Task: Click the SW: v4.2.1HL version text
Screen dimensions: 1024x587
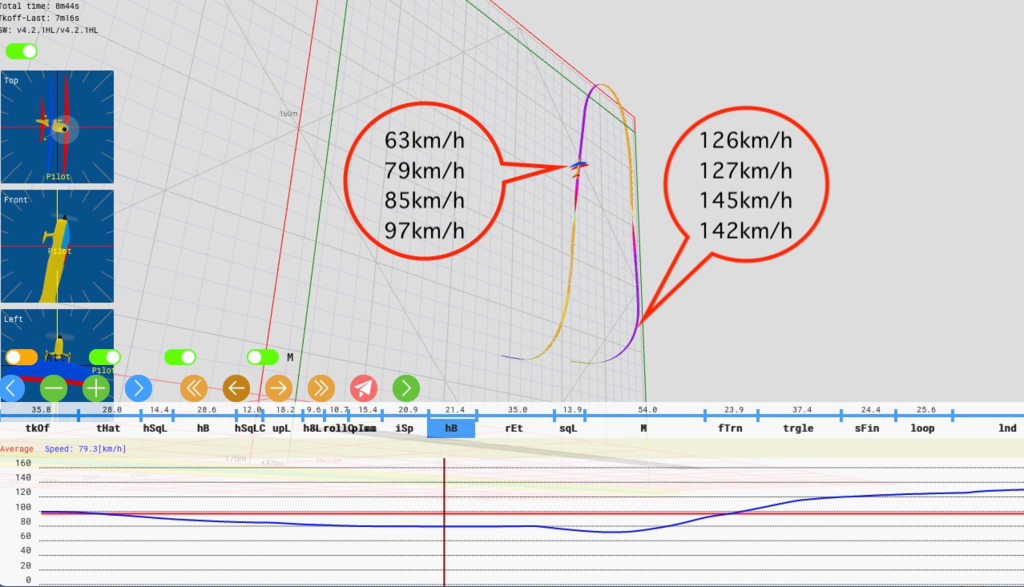Action: (x=49, y=30)
